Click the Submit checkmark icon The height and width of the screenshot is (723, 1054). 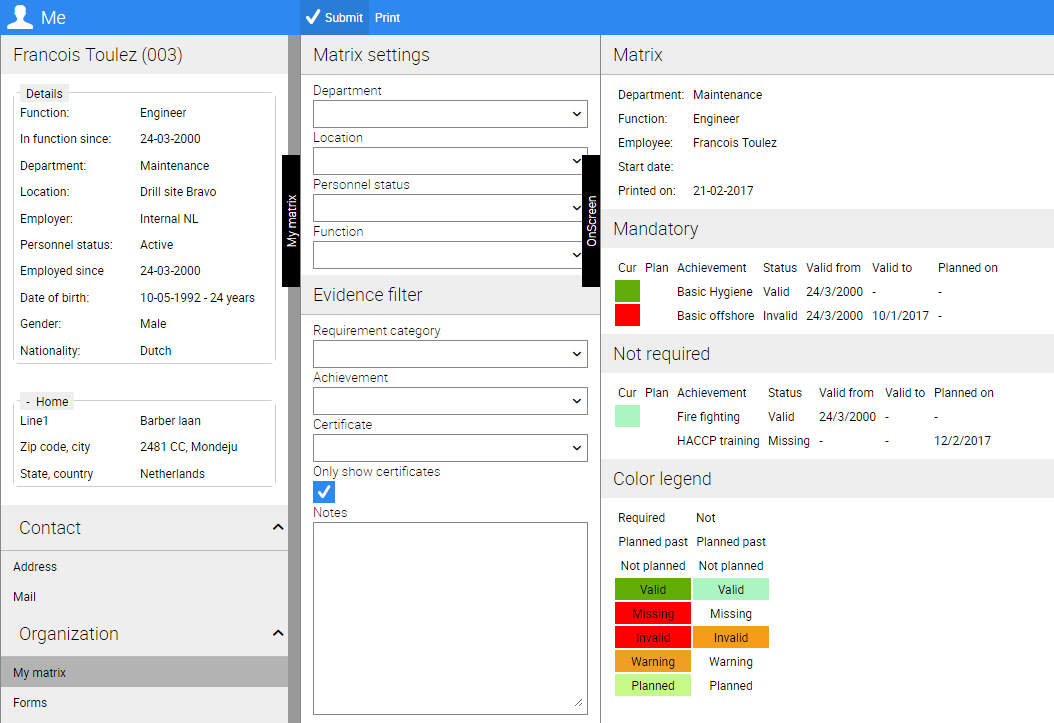tap(313, 17)
